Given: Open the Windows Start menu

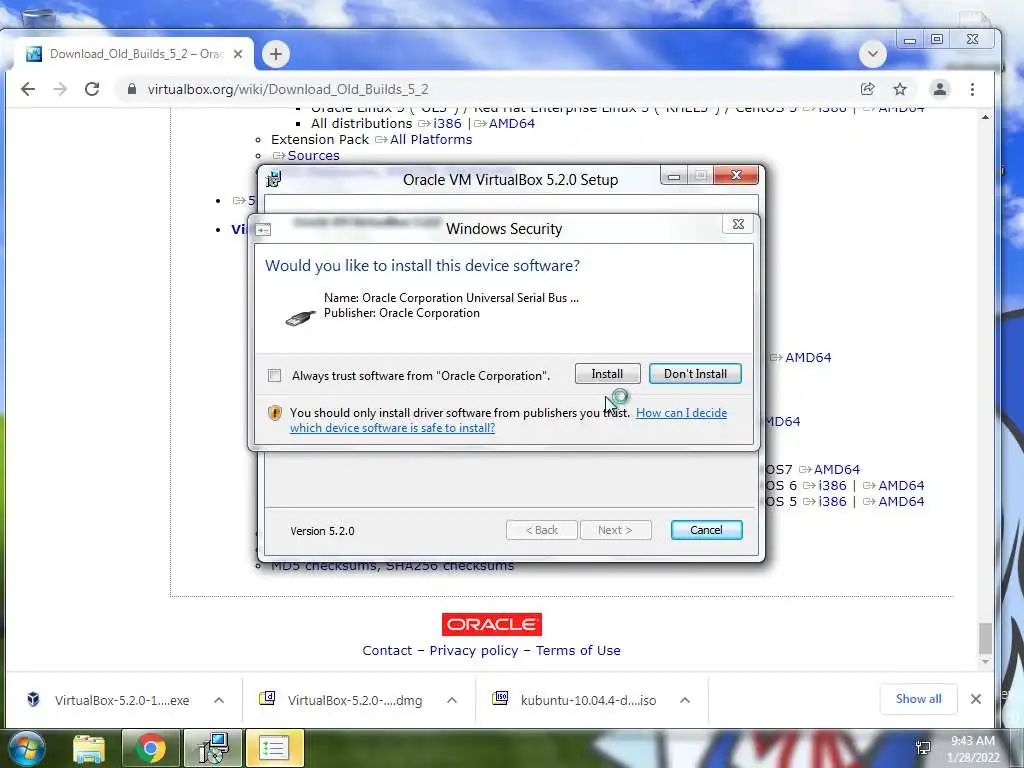Looking at the screenshot, I should click(x=26, y=748).
